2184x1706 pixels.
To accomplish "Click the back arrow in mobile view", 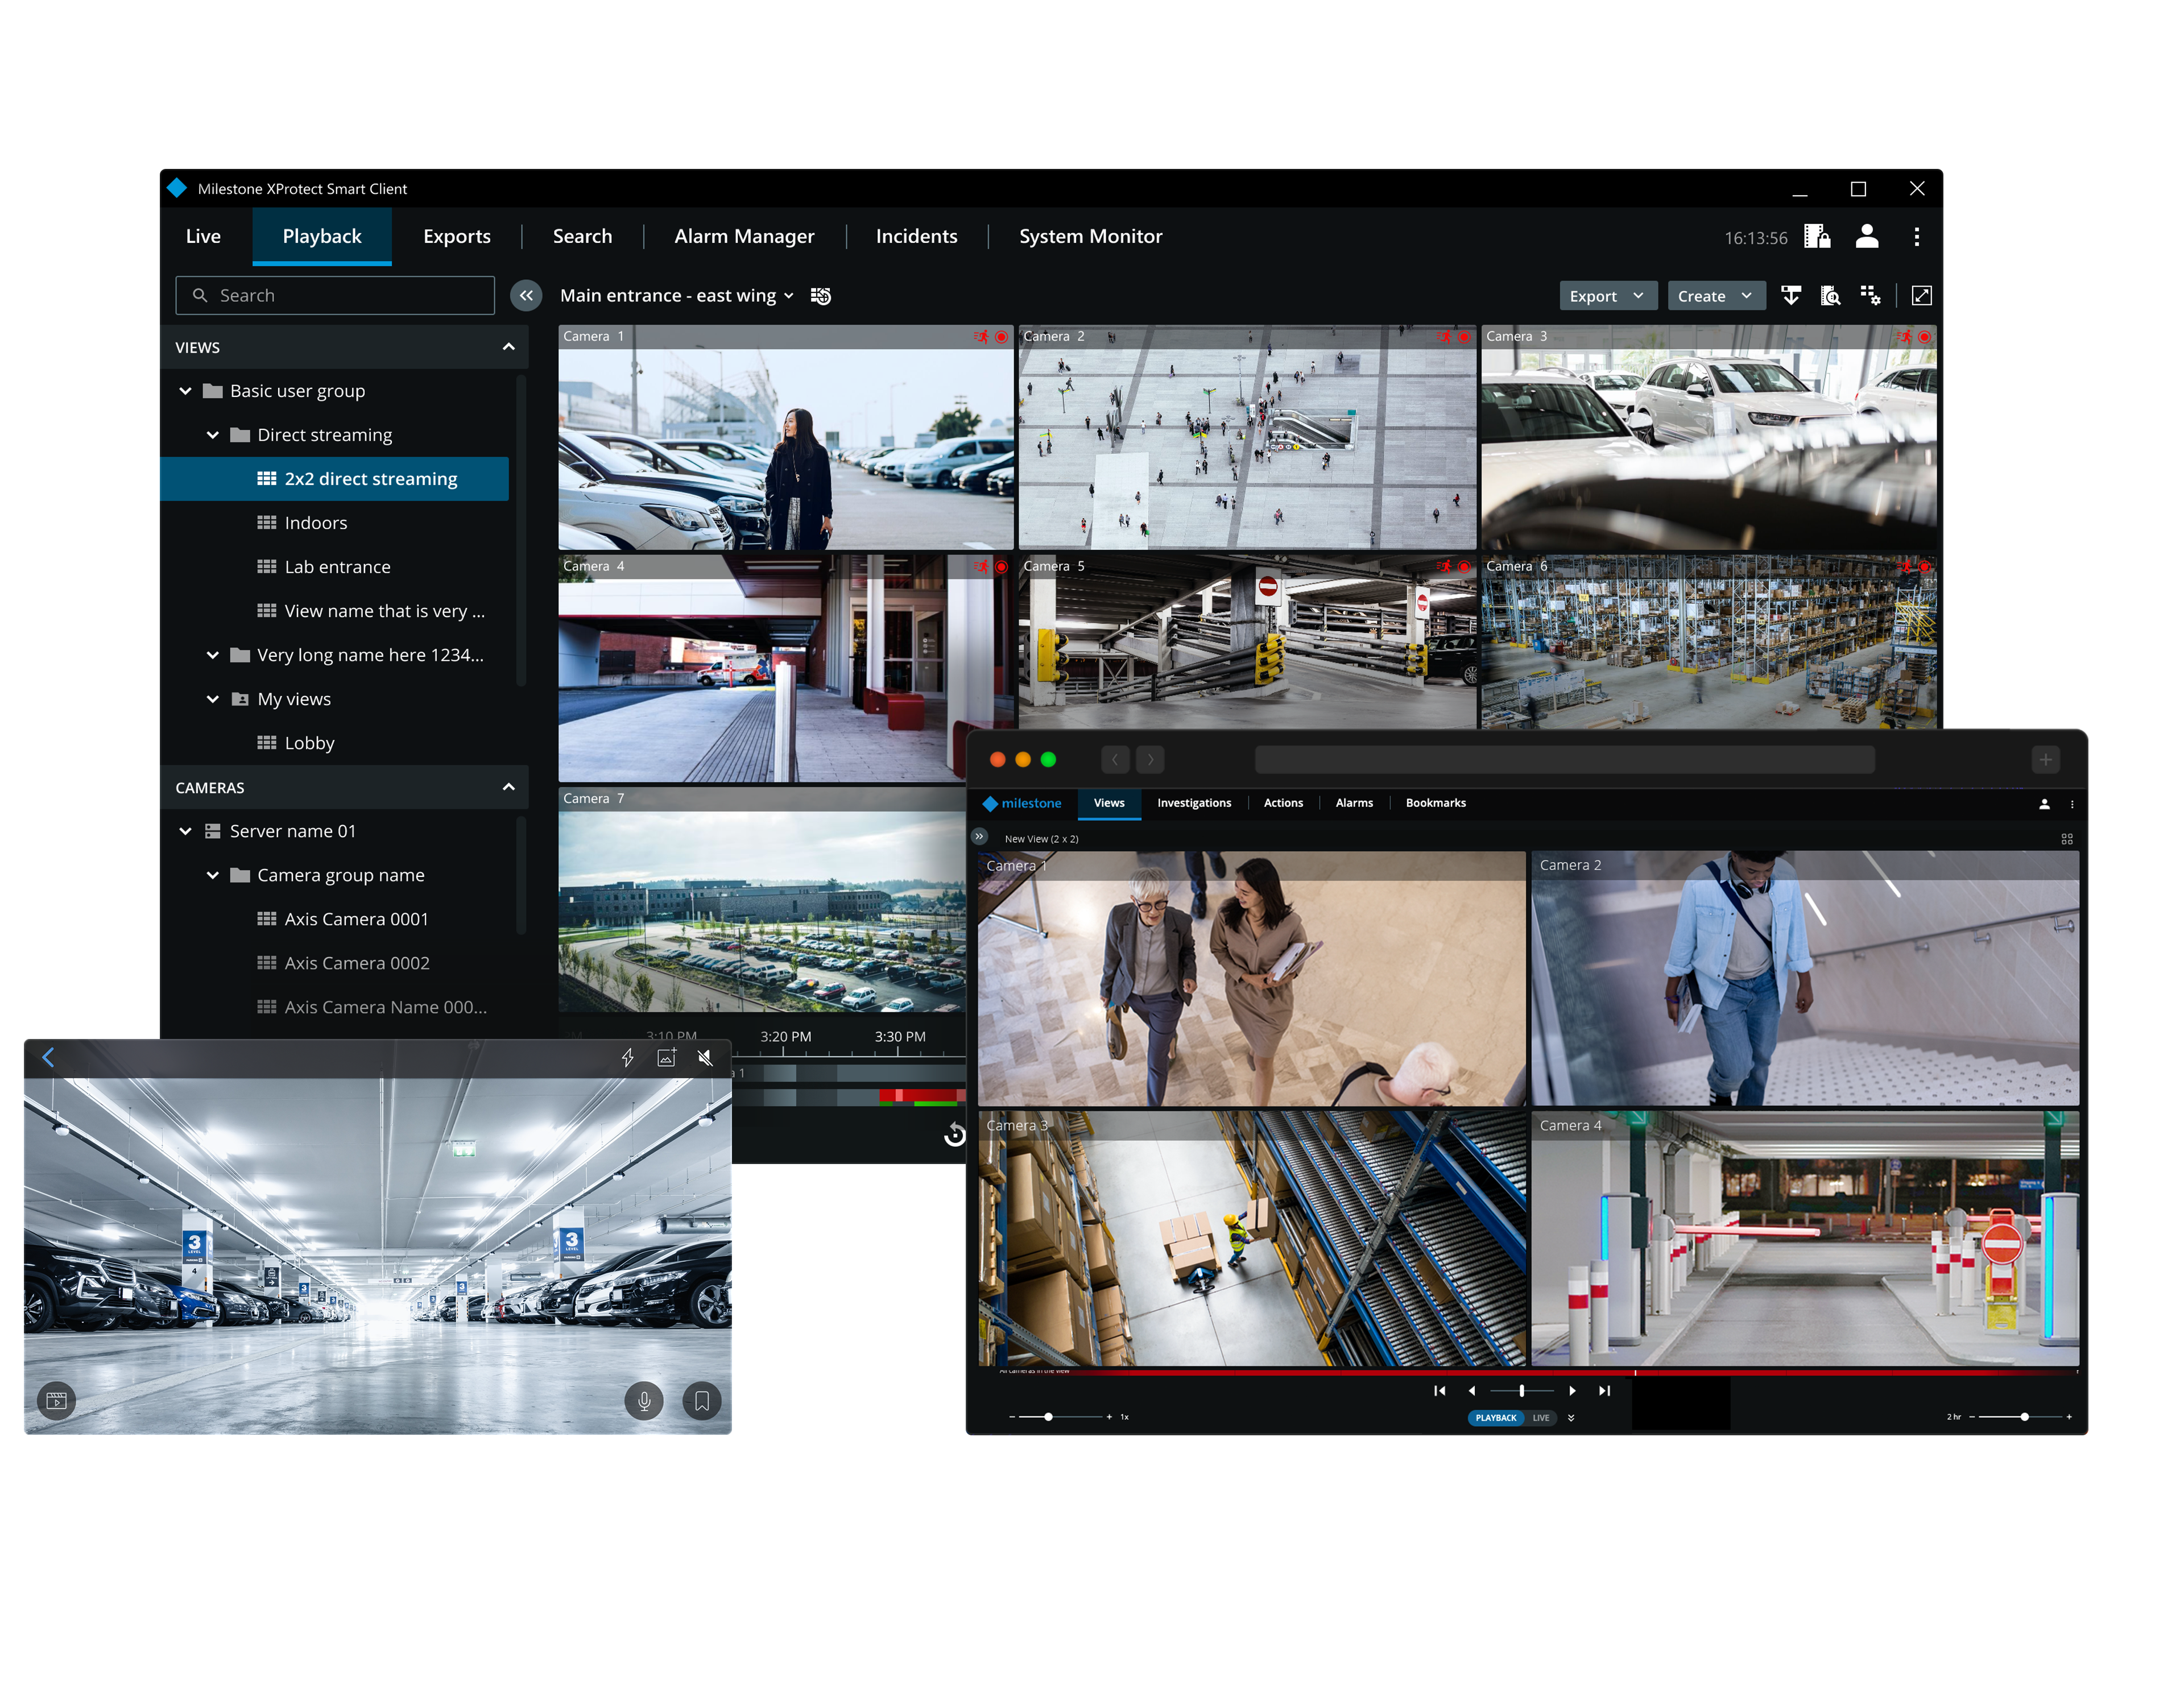I will 48,1057.
